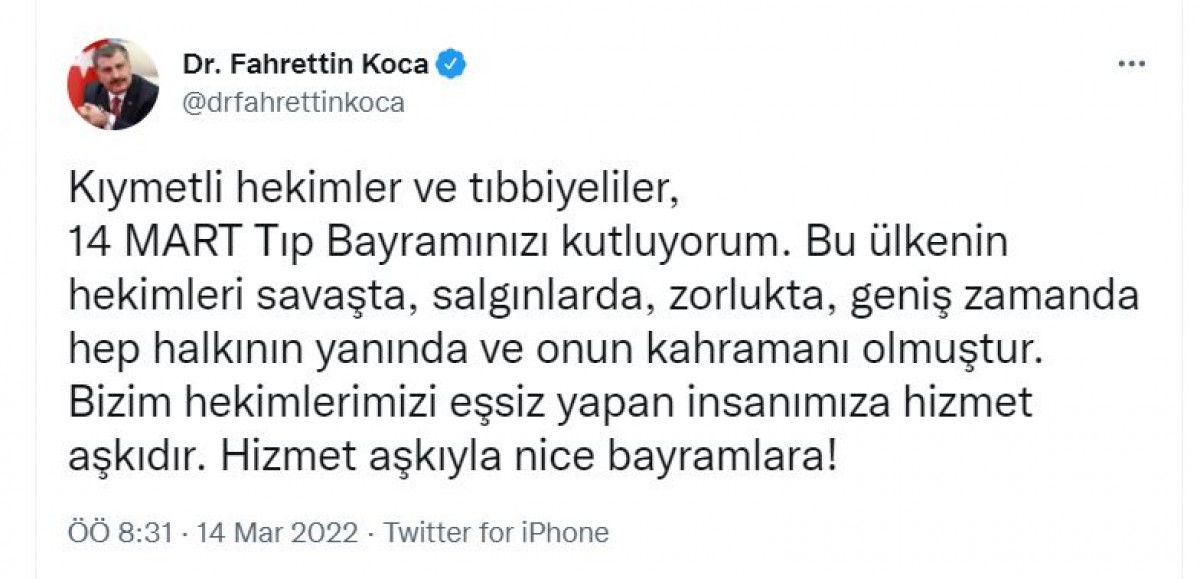This screenshot has height=579, width=1200.
Task: Click the display name Dr. Fahrettin Koca
Action: point(306,65)
